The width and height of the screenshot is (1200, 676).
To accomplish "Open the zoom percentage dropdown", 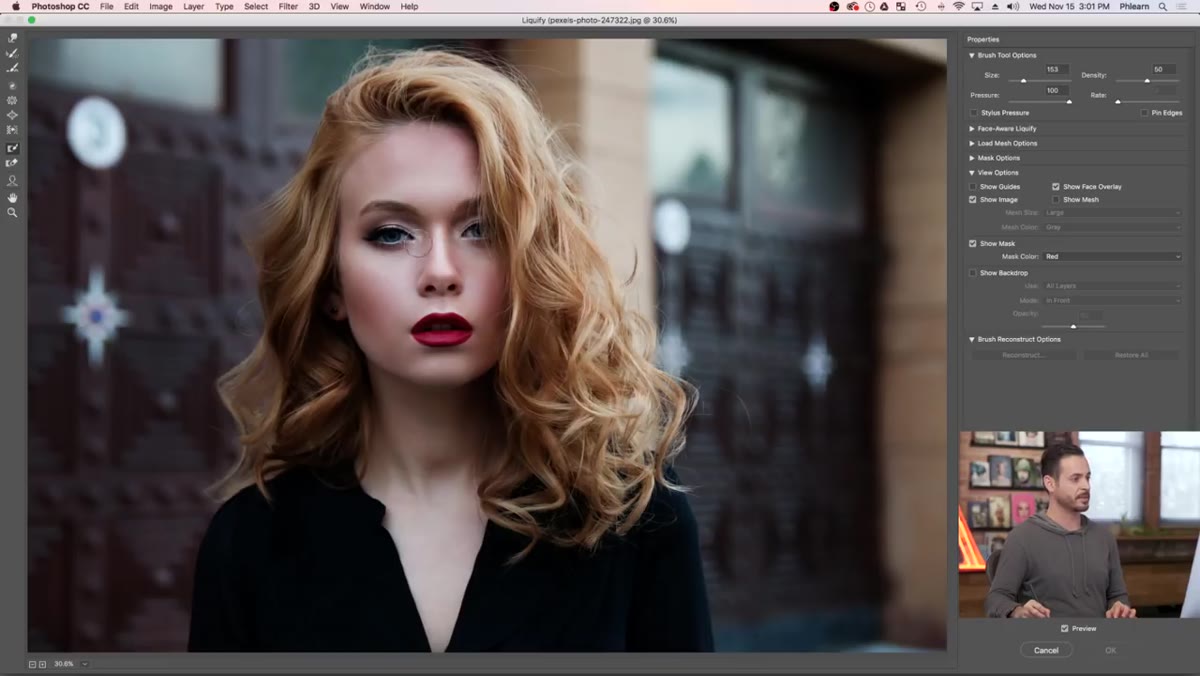I will (84, 664).
